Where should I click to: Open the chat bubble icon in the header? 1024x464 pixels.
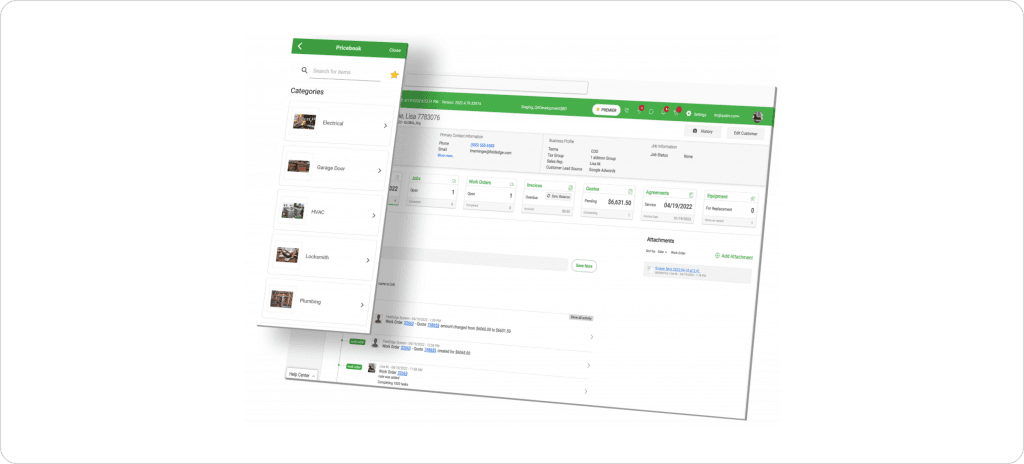click(x=651, y=111)
